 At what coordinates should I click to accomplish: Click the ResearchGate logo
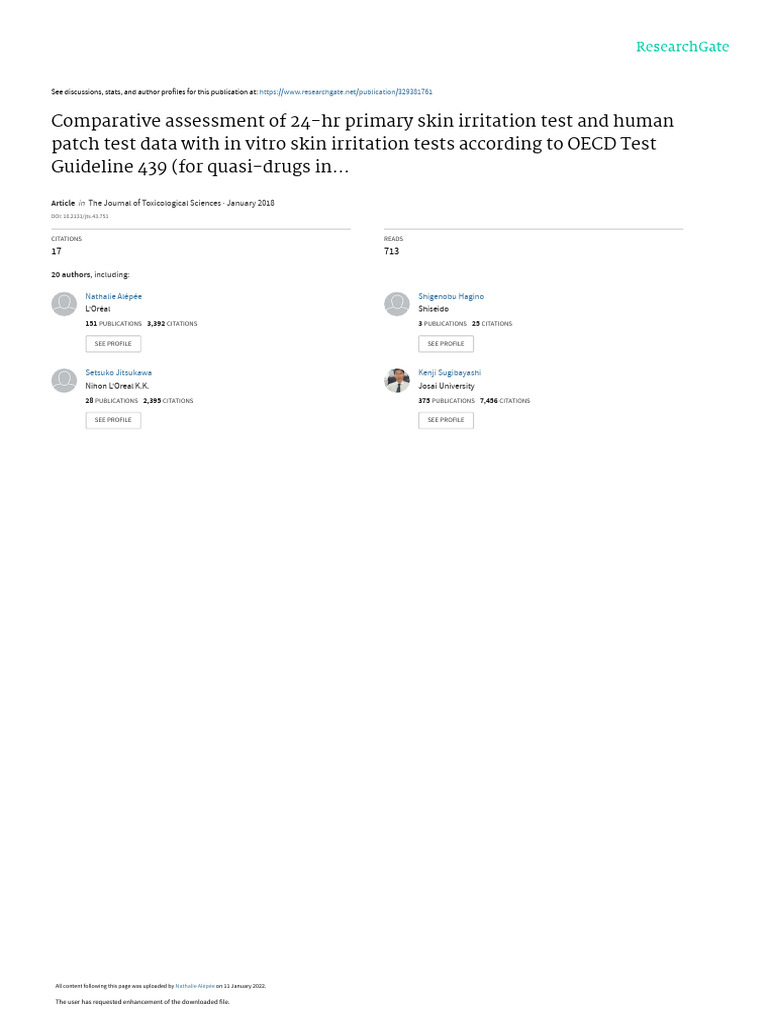(x=682, y=47)
